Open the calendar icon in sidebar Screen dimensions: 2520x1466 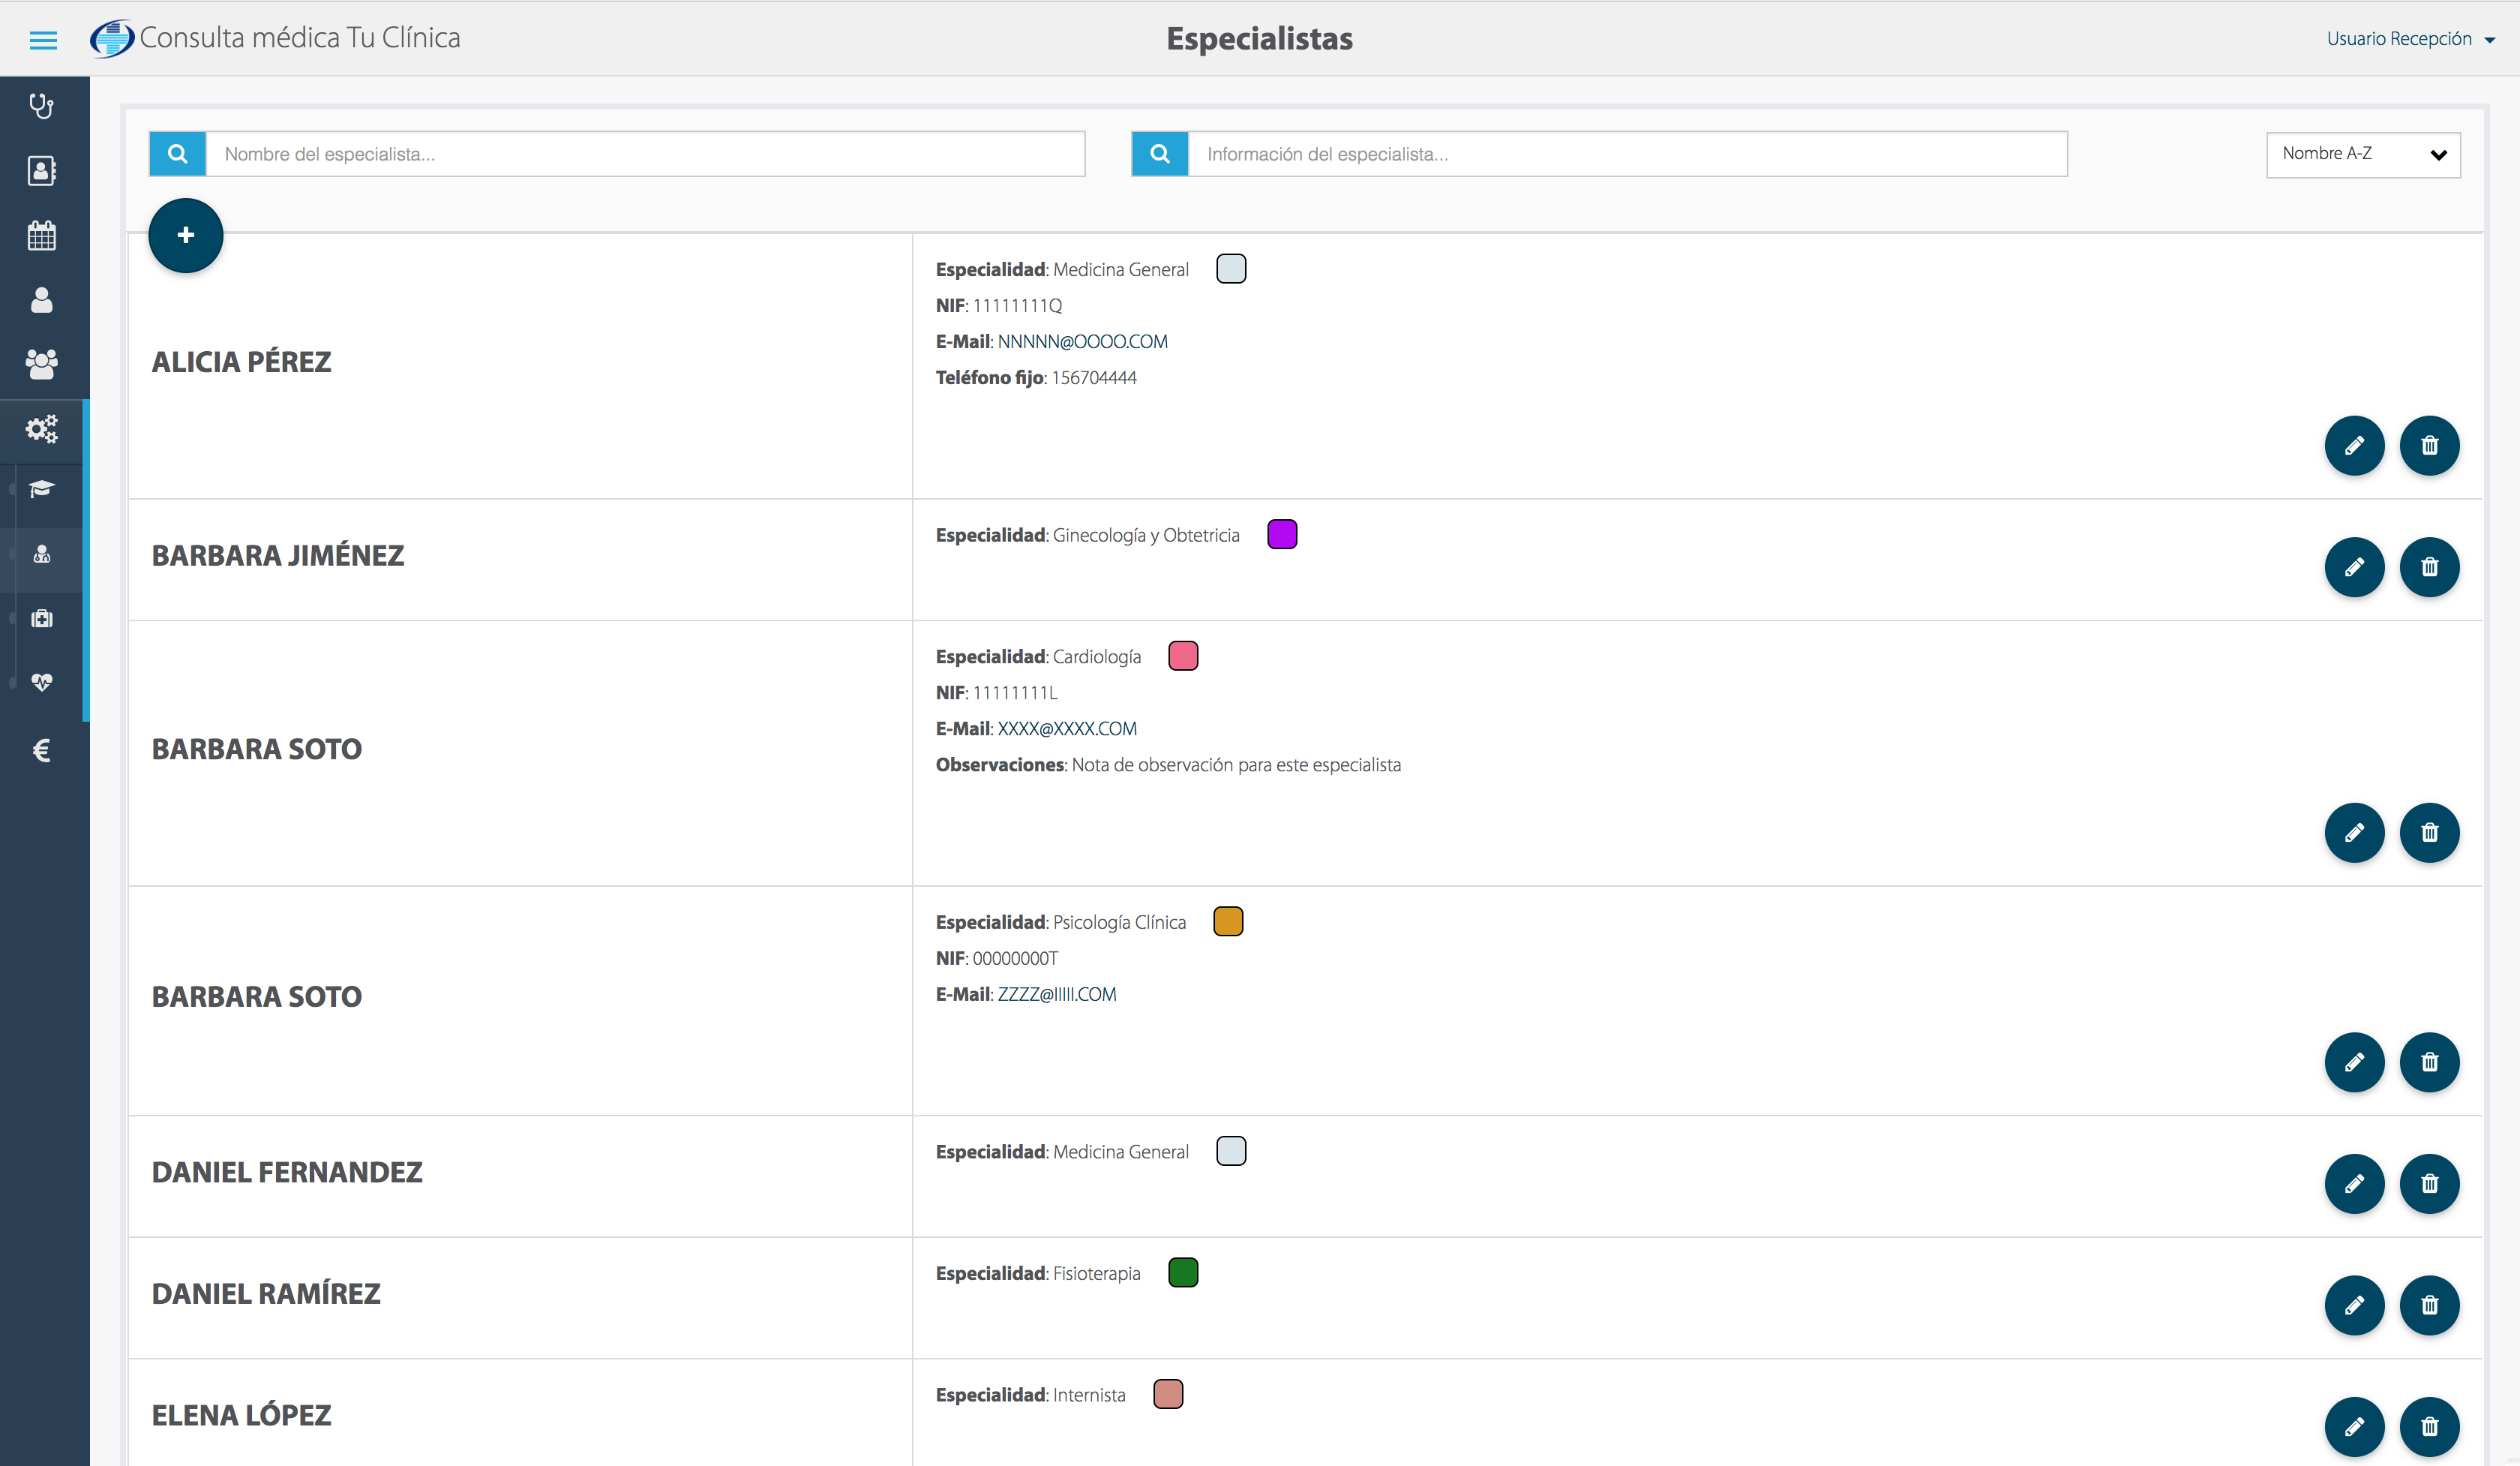pyautogui.click(x=41, y=236)
